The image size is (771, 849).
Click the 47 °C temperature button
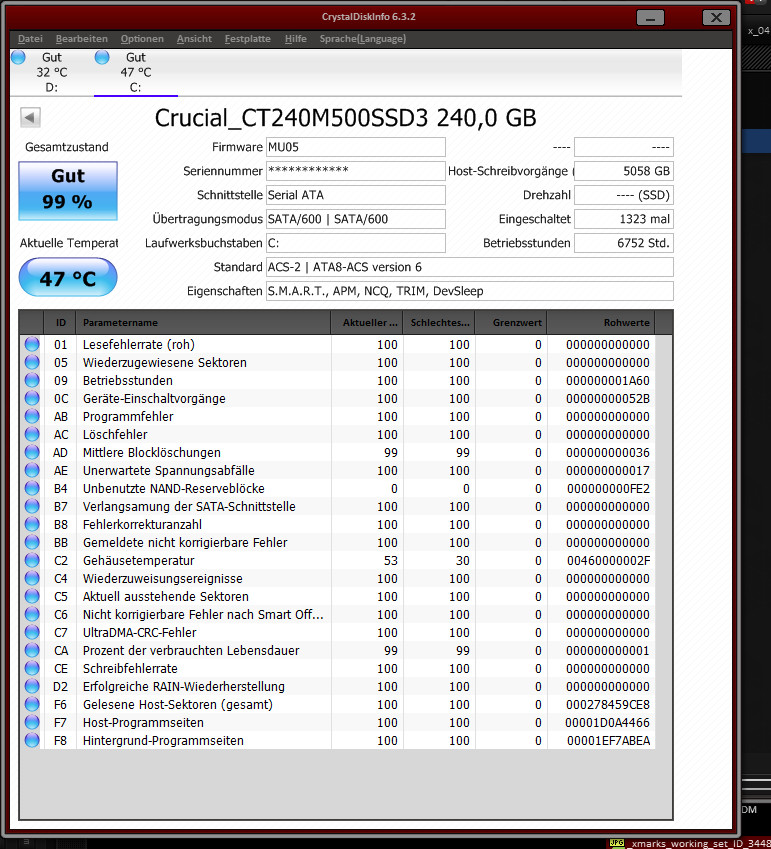pos(68,278)
